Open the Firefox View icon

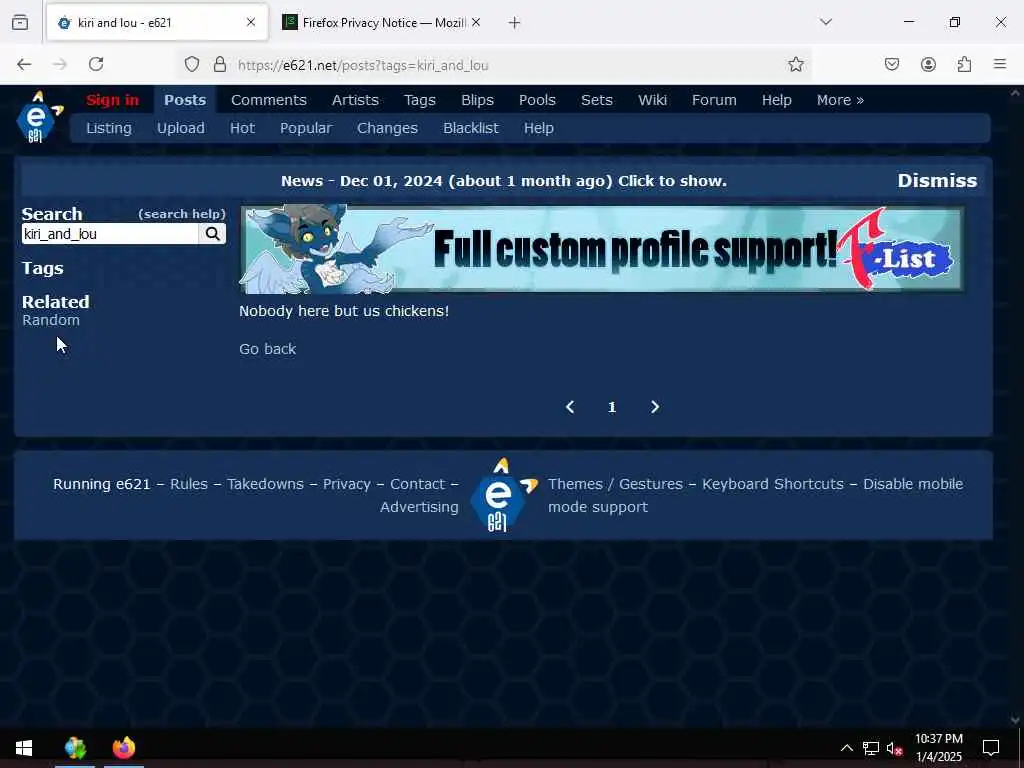[20, 23]
